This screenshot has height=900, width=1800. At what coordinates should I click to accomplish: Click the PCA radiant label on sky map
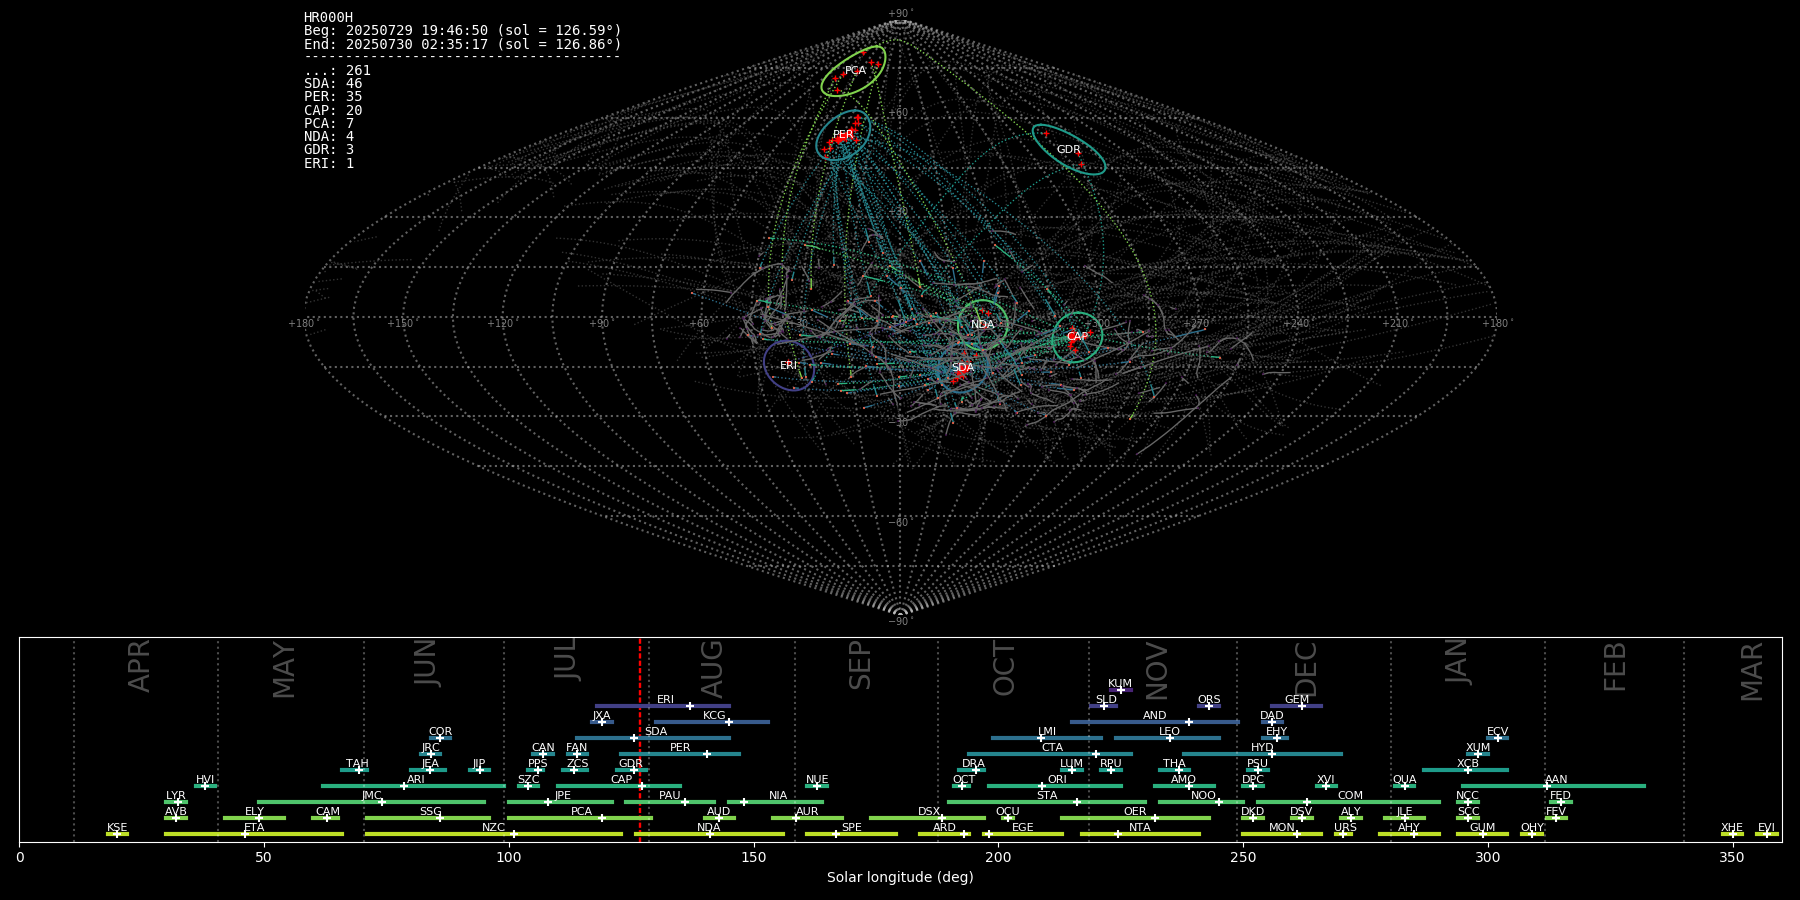click(855, 71)
